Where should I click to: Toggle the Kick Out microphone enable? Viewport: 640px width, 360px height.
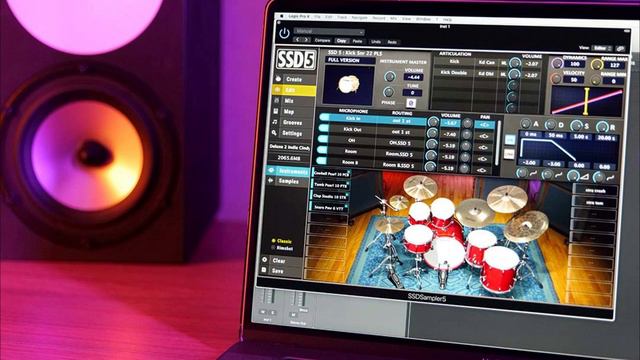(x=324, y=128)
